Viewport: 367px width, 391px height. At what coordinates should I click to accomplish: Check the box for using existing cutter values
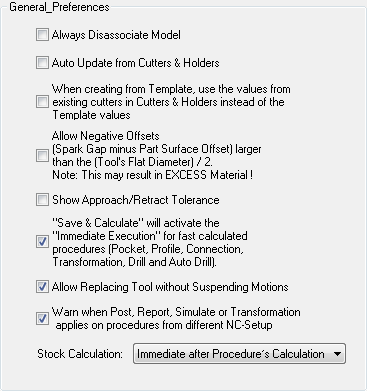[x=42, y=102]
